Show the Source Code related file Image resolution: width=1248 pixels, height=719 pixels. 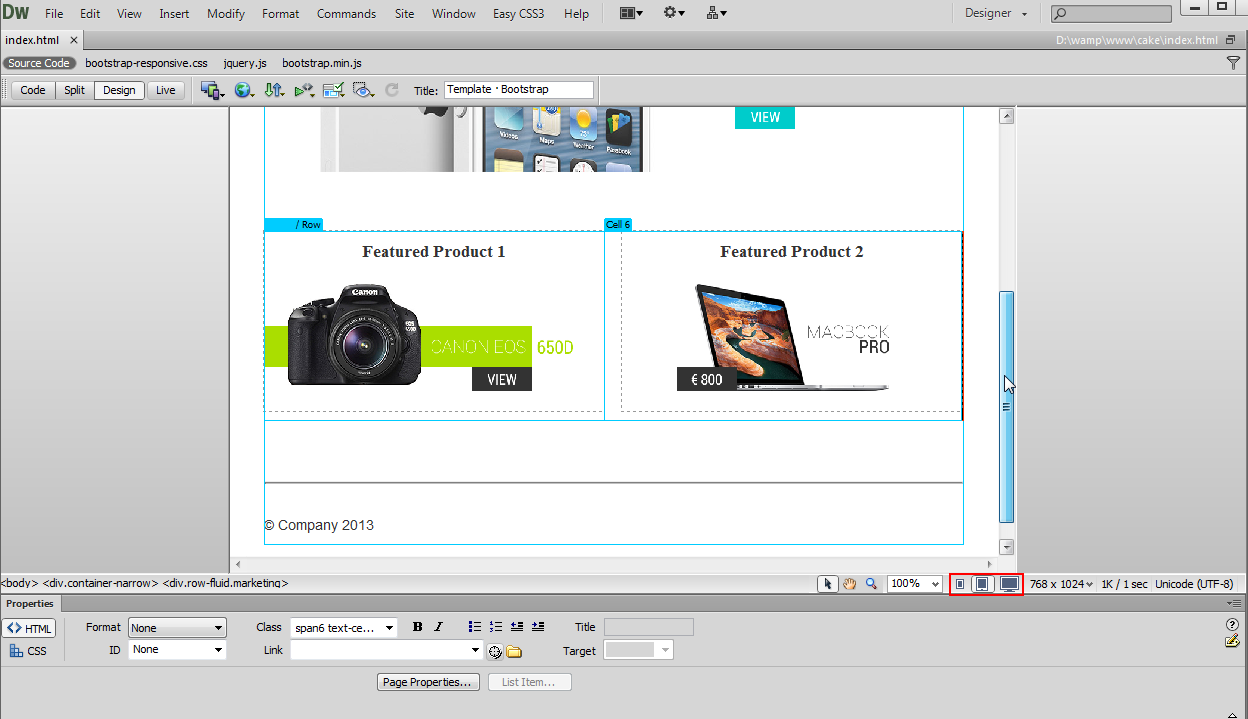pyautogui.click(x=39, y=63)
